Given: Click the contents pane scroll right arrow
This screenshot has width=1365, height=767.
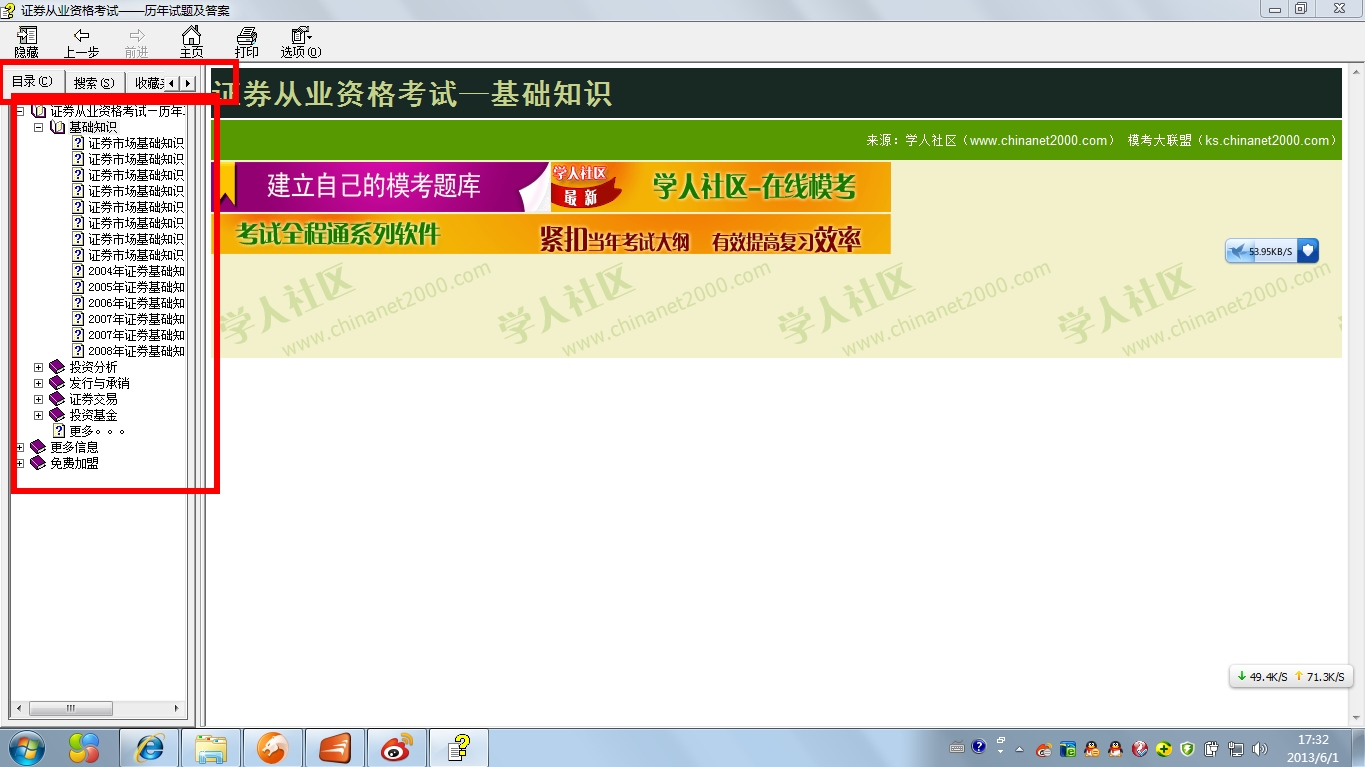Looking at the screenshot, I should [178, 708].
